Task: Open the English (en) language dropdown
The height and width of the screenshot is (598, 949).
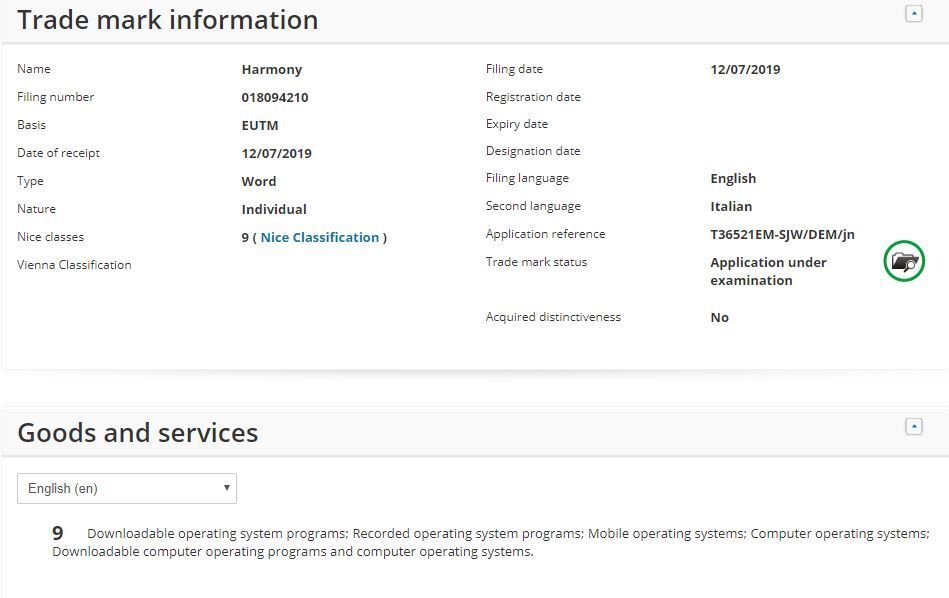Action: [127, 488]
